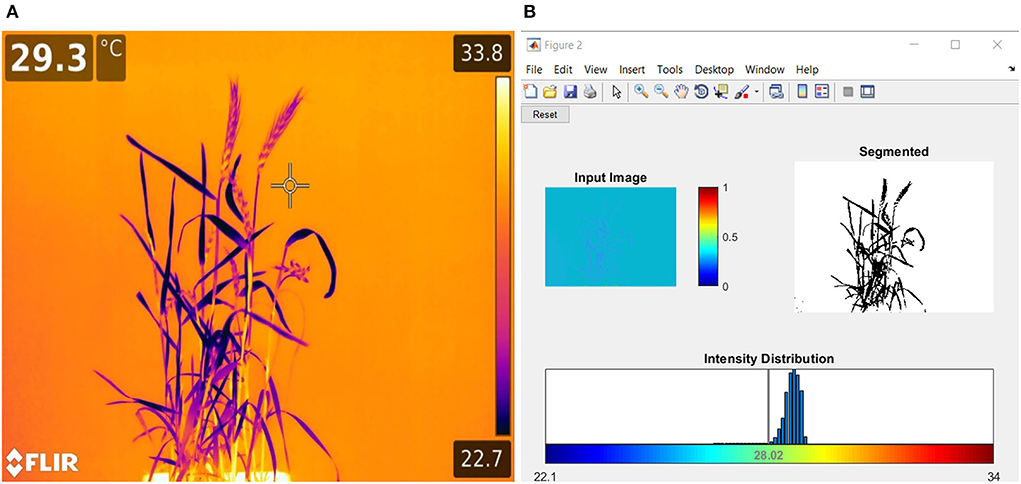Insert a legend using the toolbar icon
Viewport: 1021px width, 484px height.
click(822, 92)
